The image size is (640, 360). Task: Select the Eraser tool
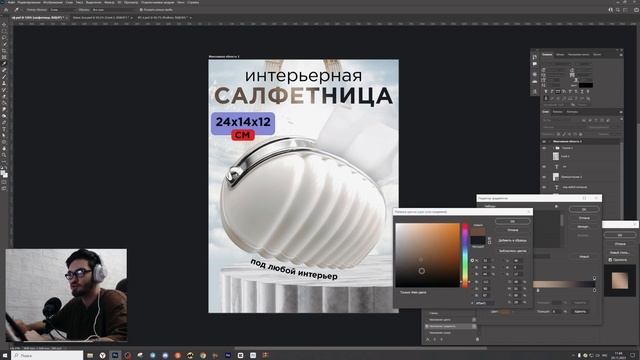(x=4, y=96)
